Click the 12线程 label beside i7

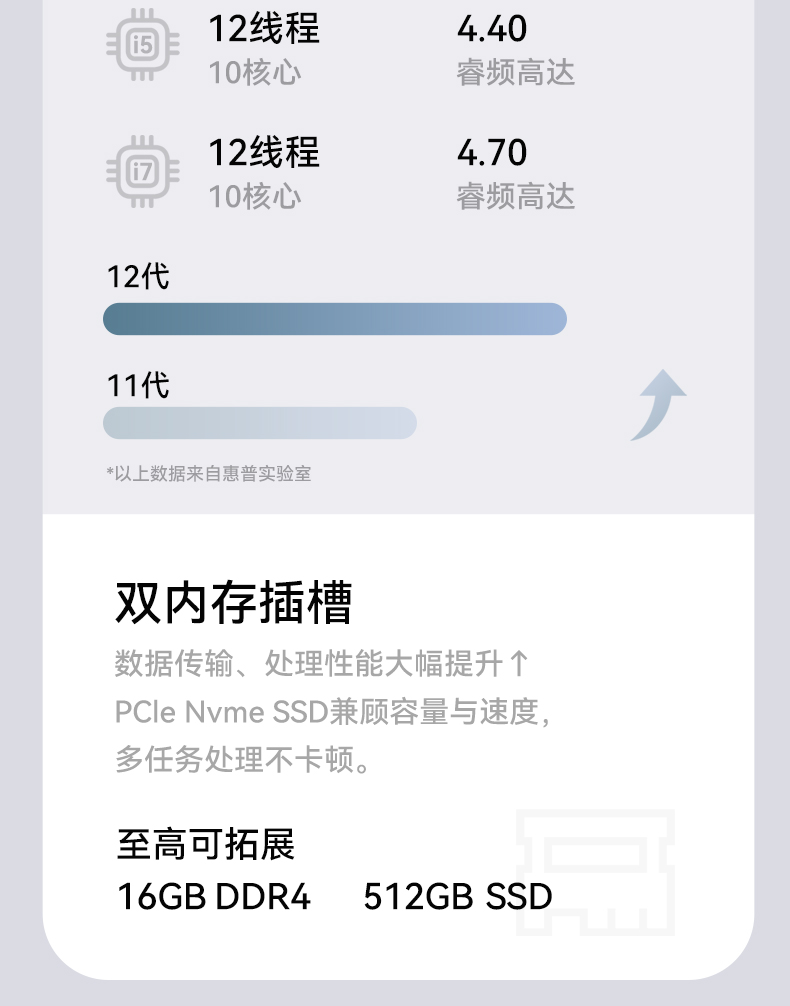[264, 153]
